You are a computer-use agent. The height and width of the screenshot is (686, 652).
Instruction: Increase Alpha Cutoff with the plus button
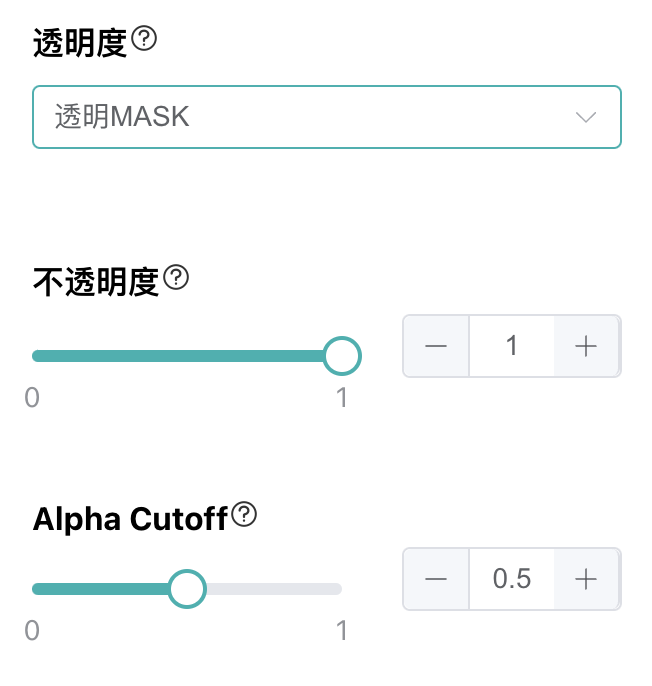coord(586,579)
